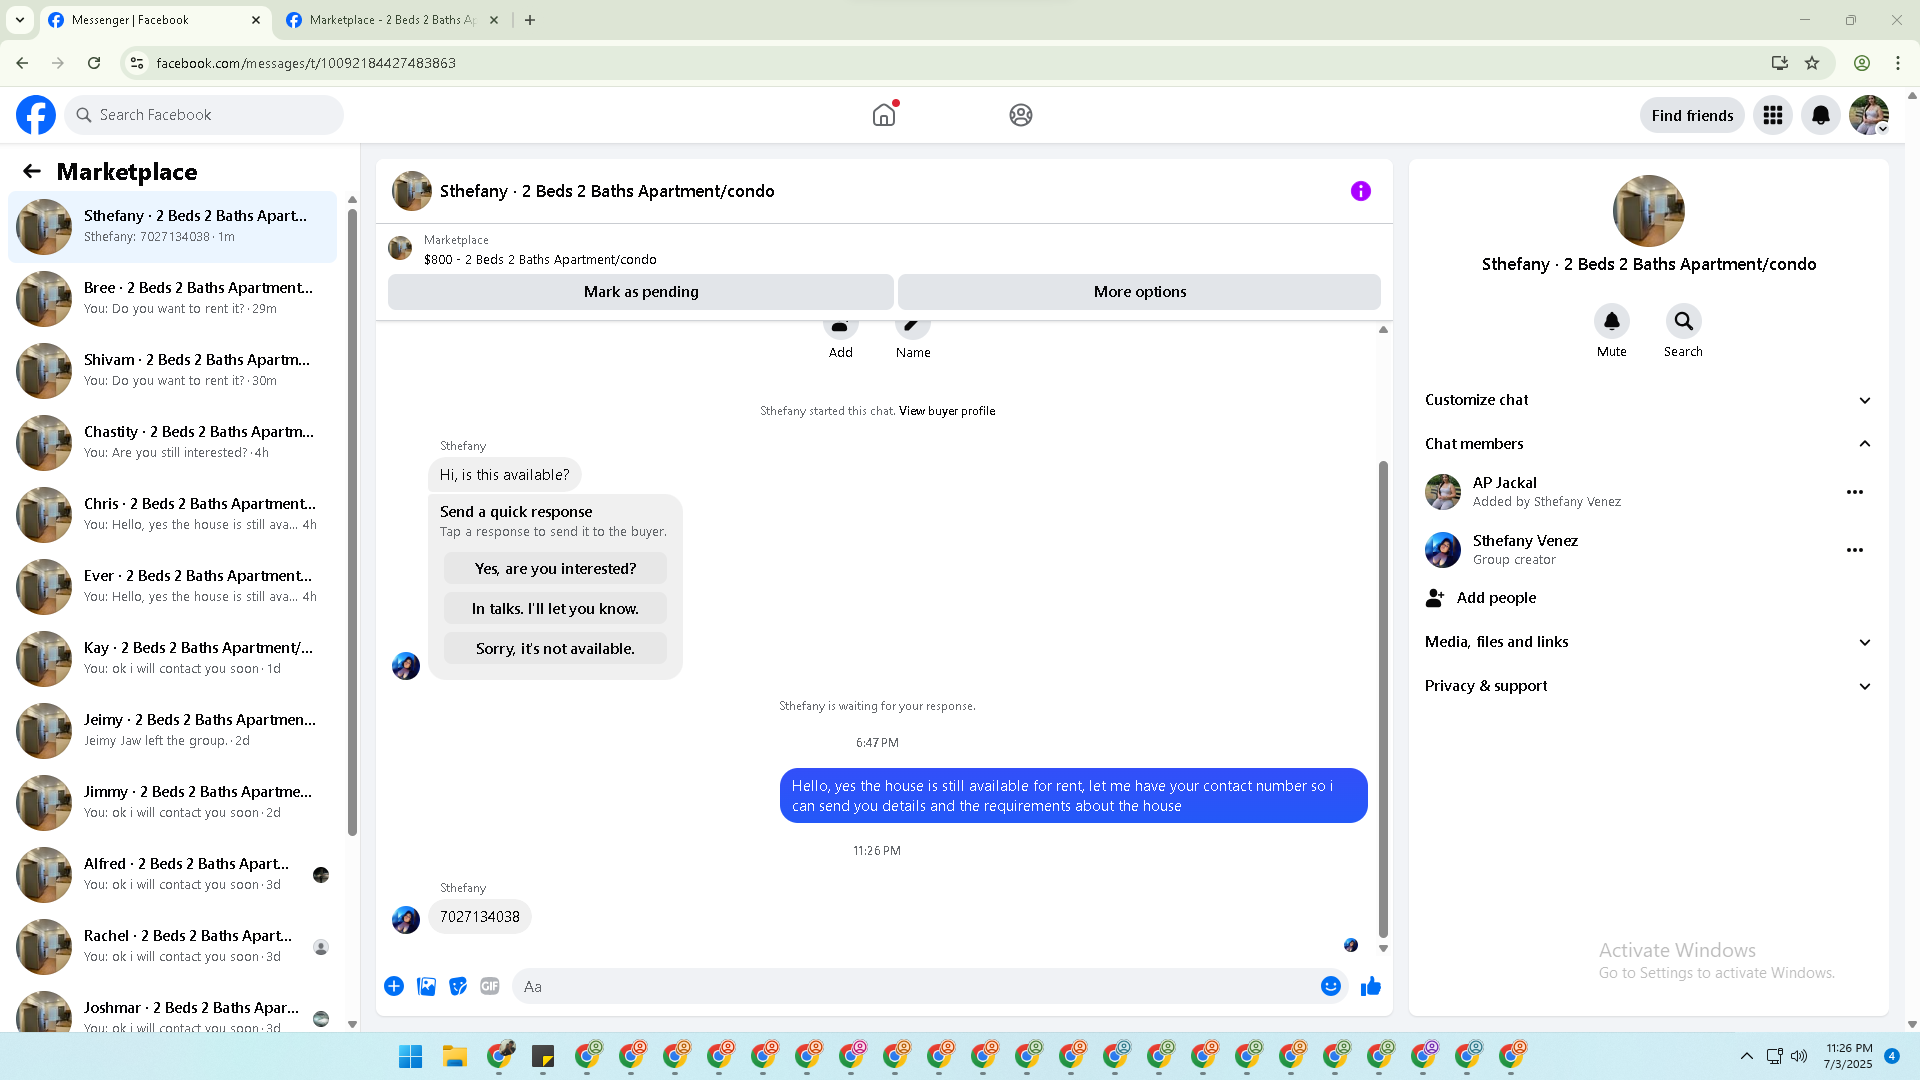Open the Facebook menu grid icon

1773,115
